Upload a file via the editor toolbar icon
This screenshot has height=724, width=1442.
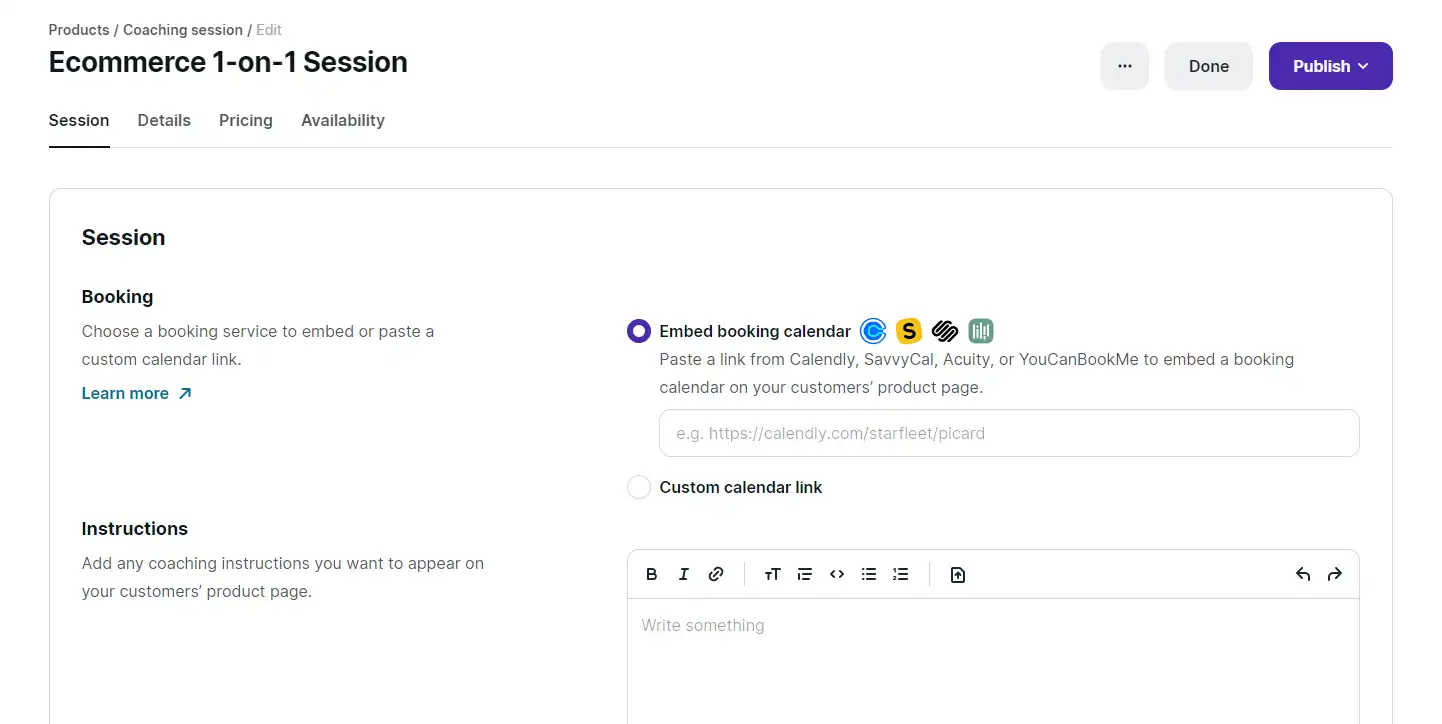tap(958, 574)
